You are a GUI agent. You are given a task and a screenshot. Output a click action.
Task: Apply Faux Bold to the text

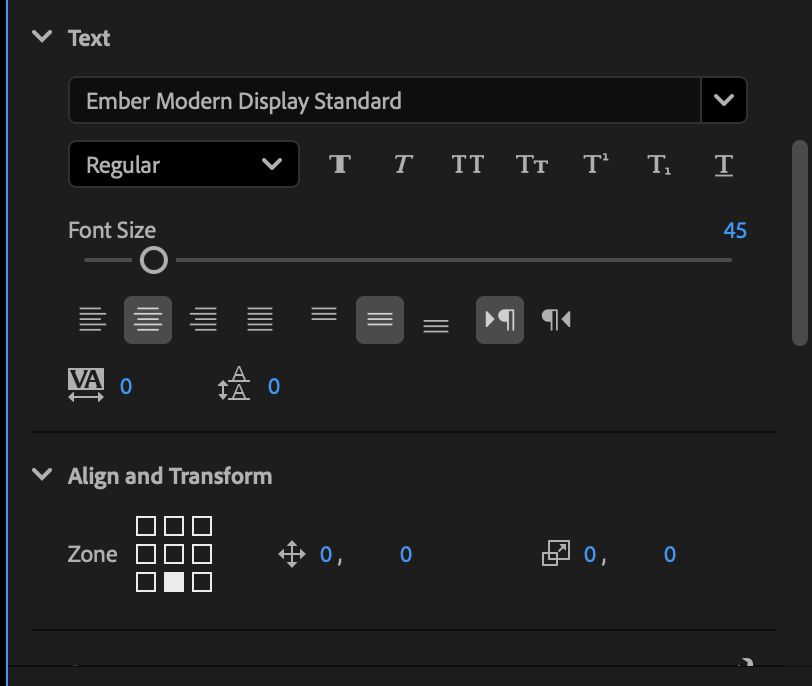[339, 164]
